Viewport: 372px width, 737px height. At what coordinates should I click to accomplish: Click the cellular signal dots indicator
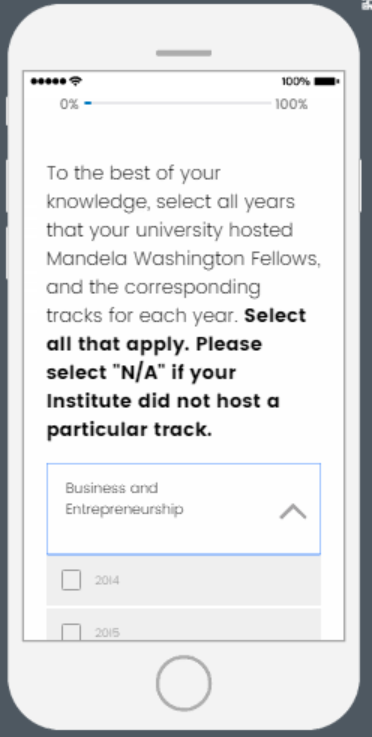(48, 82)
